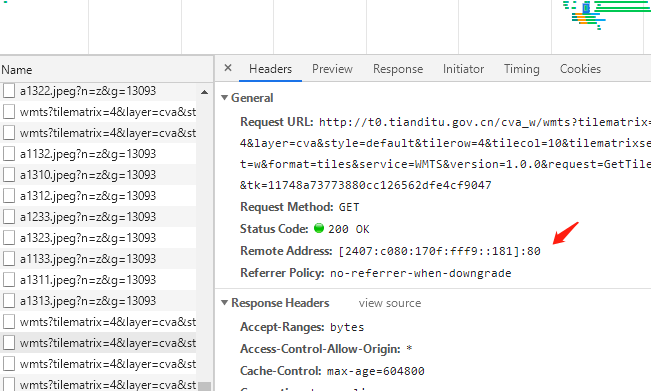Viewport: 651px width, 391px height.
Task: Close the request details panel
Action: coord(228,68)
